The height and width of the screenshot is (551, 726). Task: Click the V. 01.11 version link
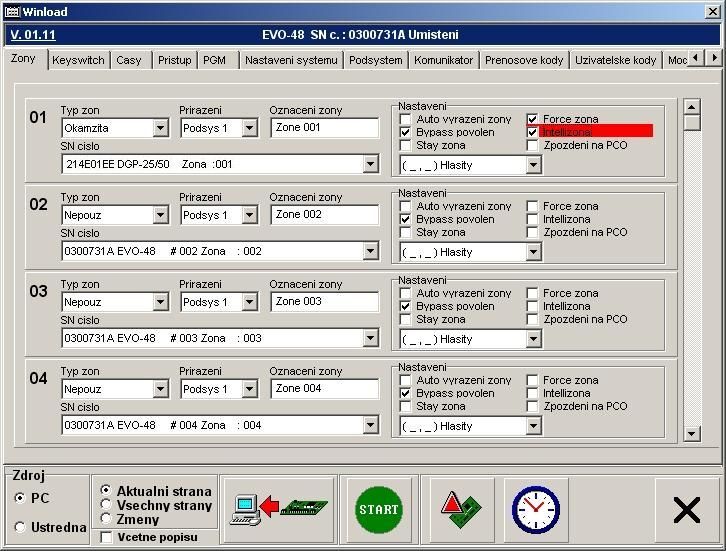[x=33, y=35]
